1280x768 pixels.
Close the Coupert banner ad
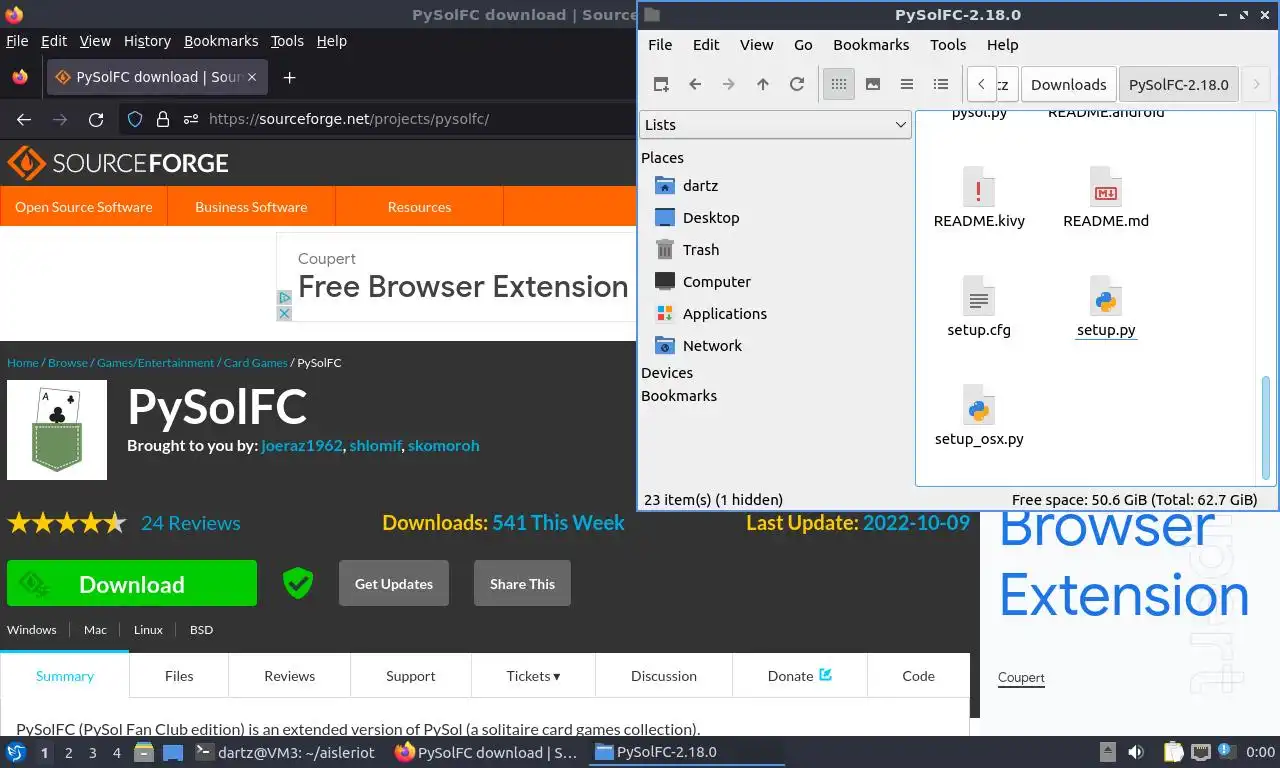(284, 313)
